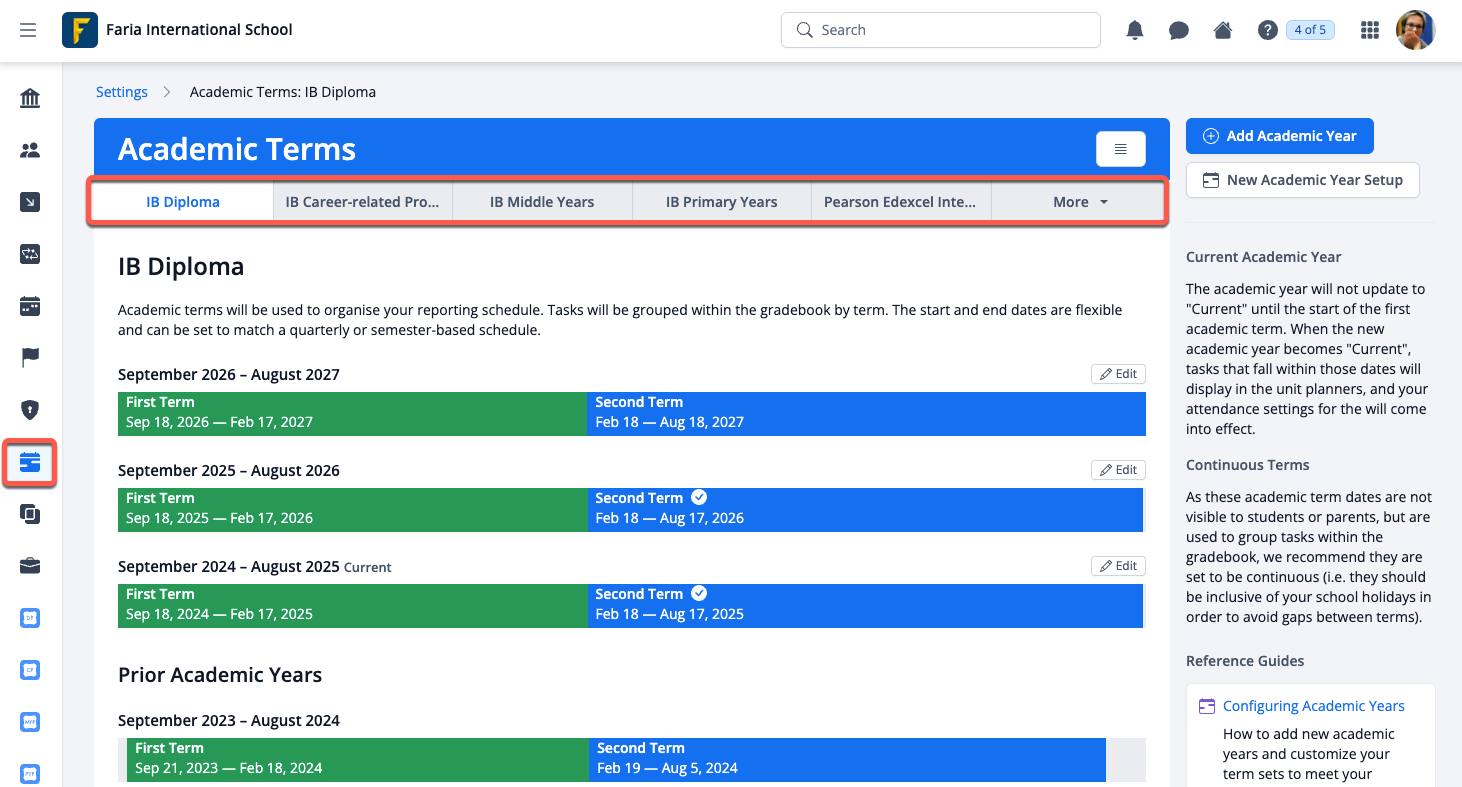Switch to IB Career-related Programme tab
This screenshot has height=787, width=1462.
[x=362, y=202]
